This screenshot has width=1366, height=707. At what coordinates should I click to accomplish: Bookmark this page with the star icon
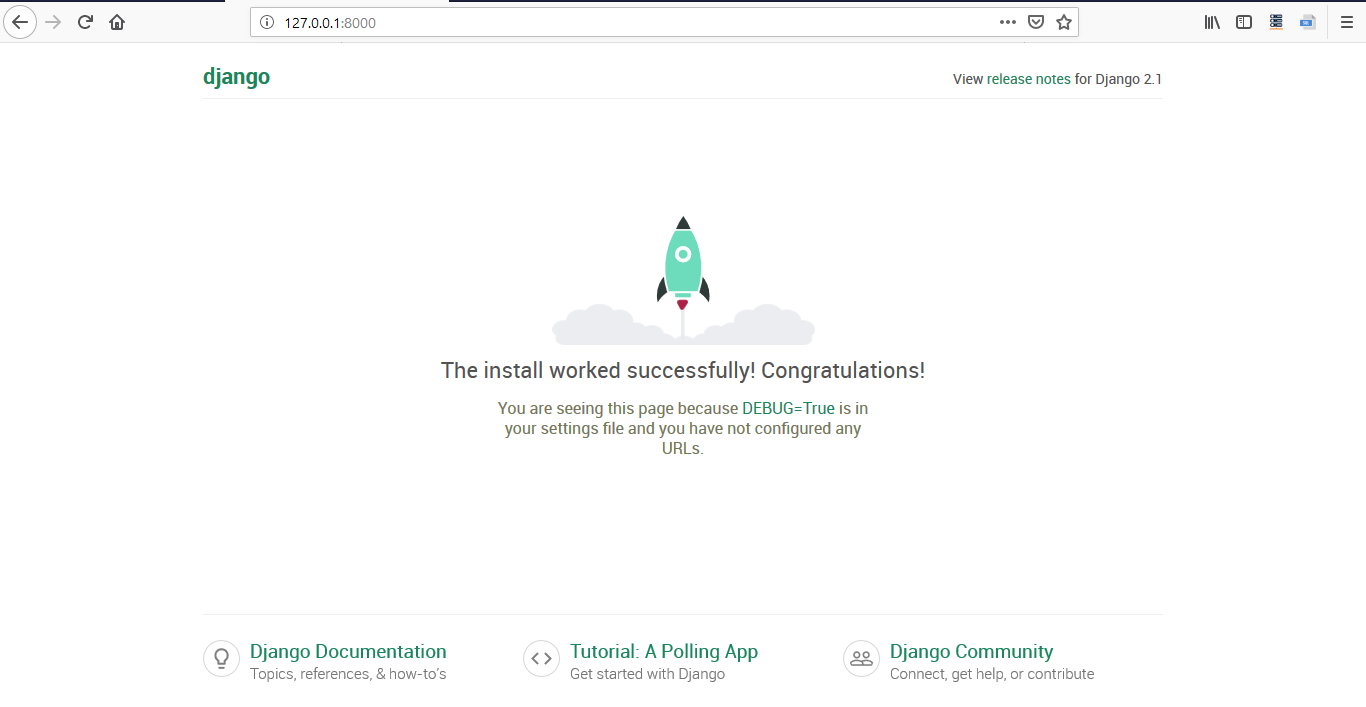[x=1064, y=22]
